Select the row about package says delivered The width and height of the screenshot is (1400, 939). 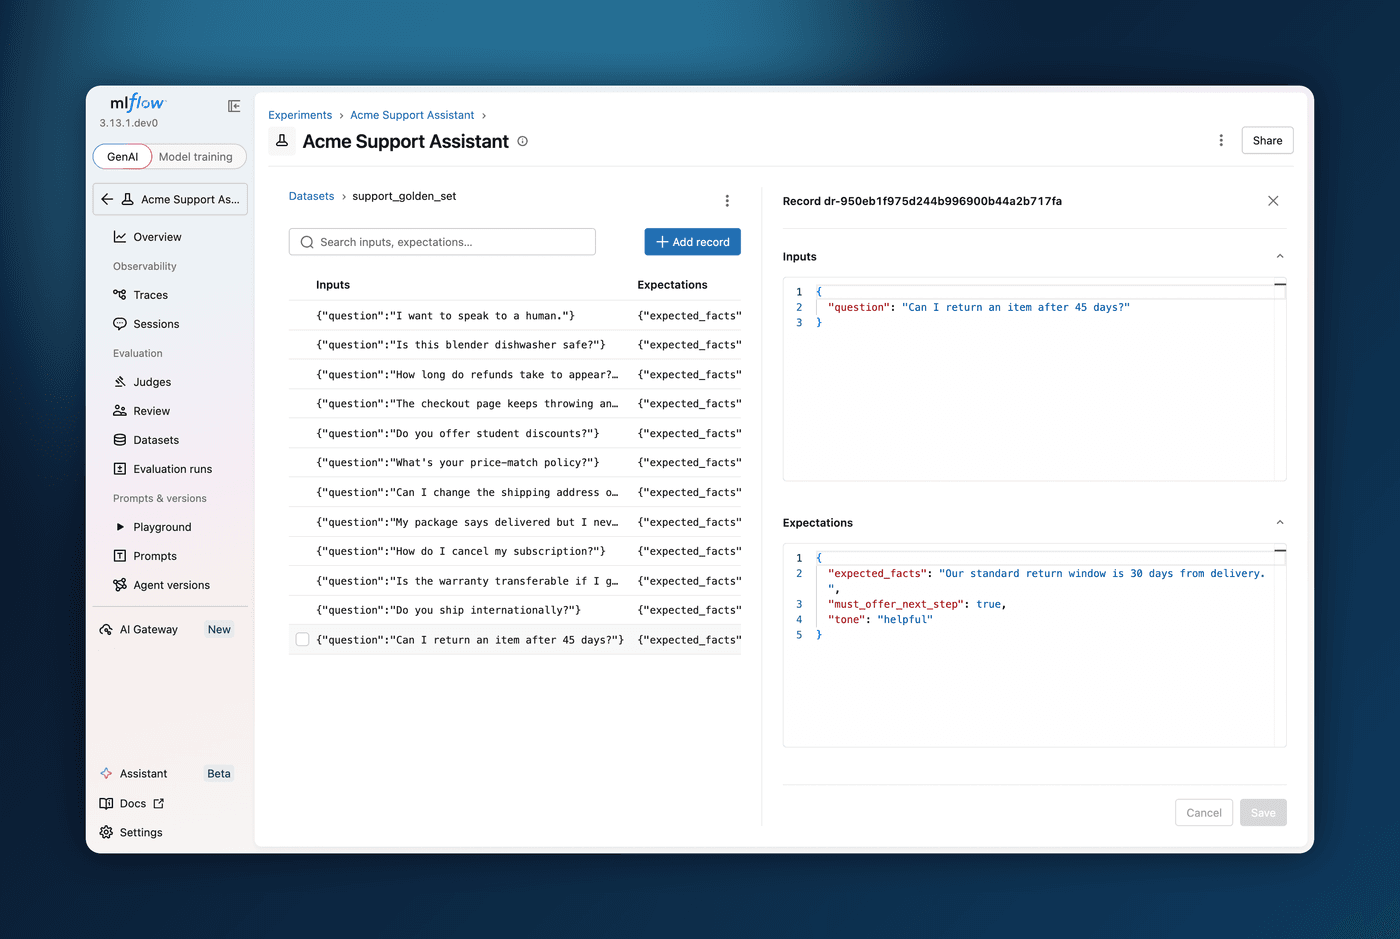(x=515, y=522)
